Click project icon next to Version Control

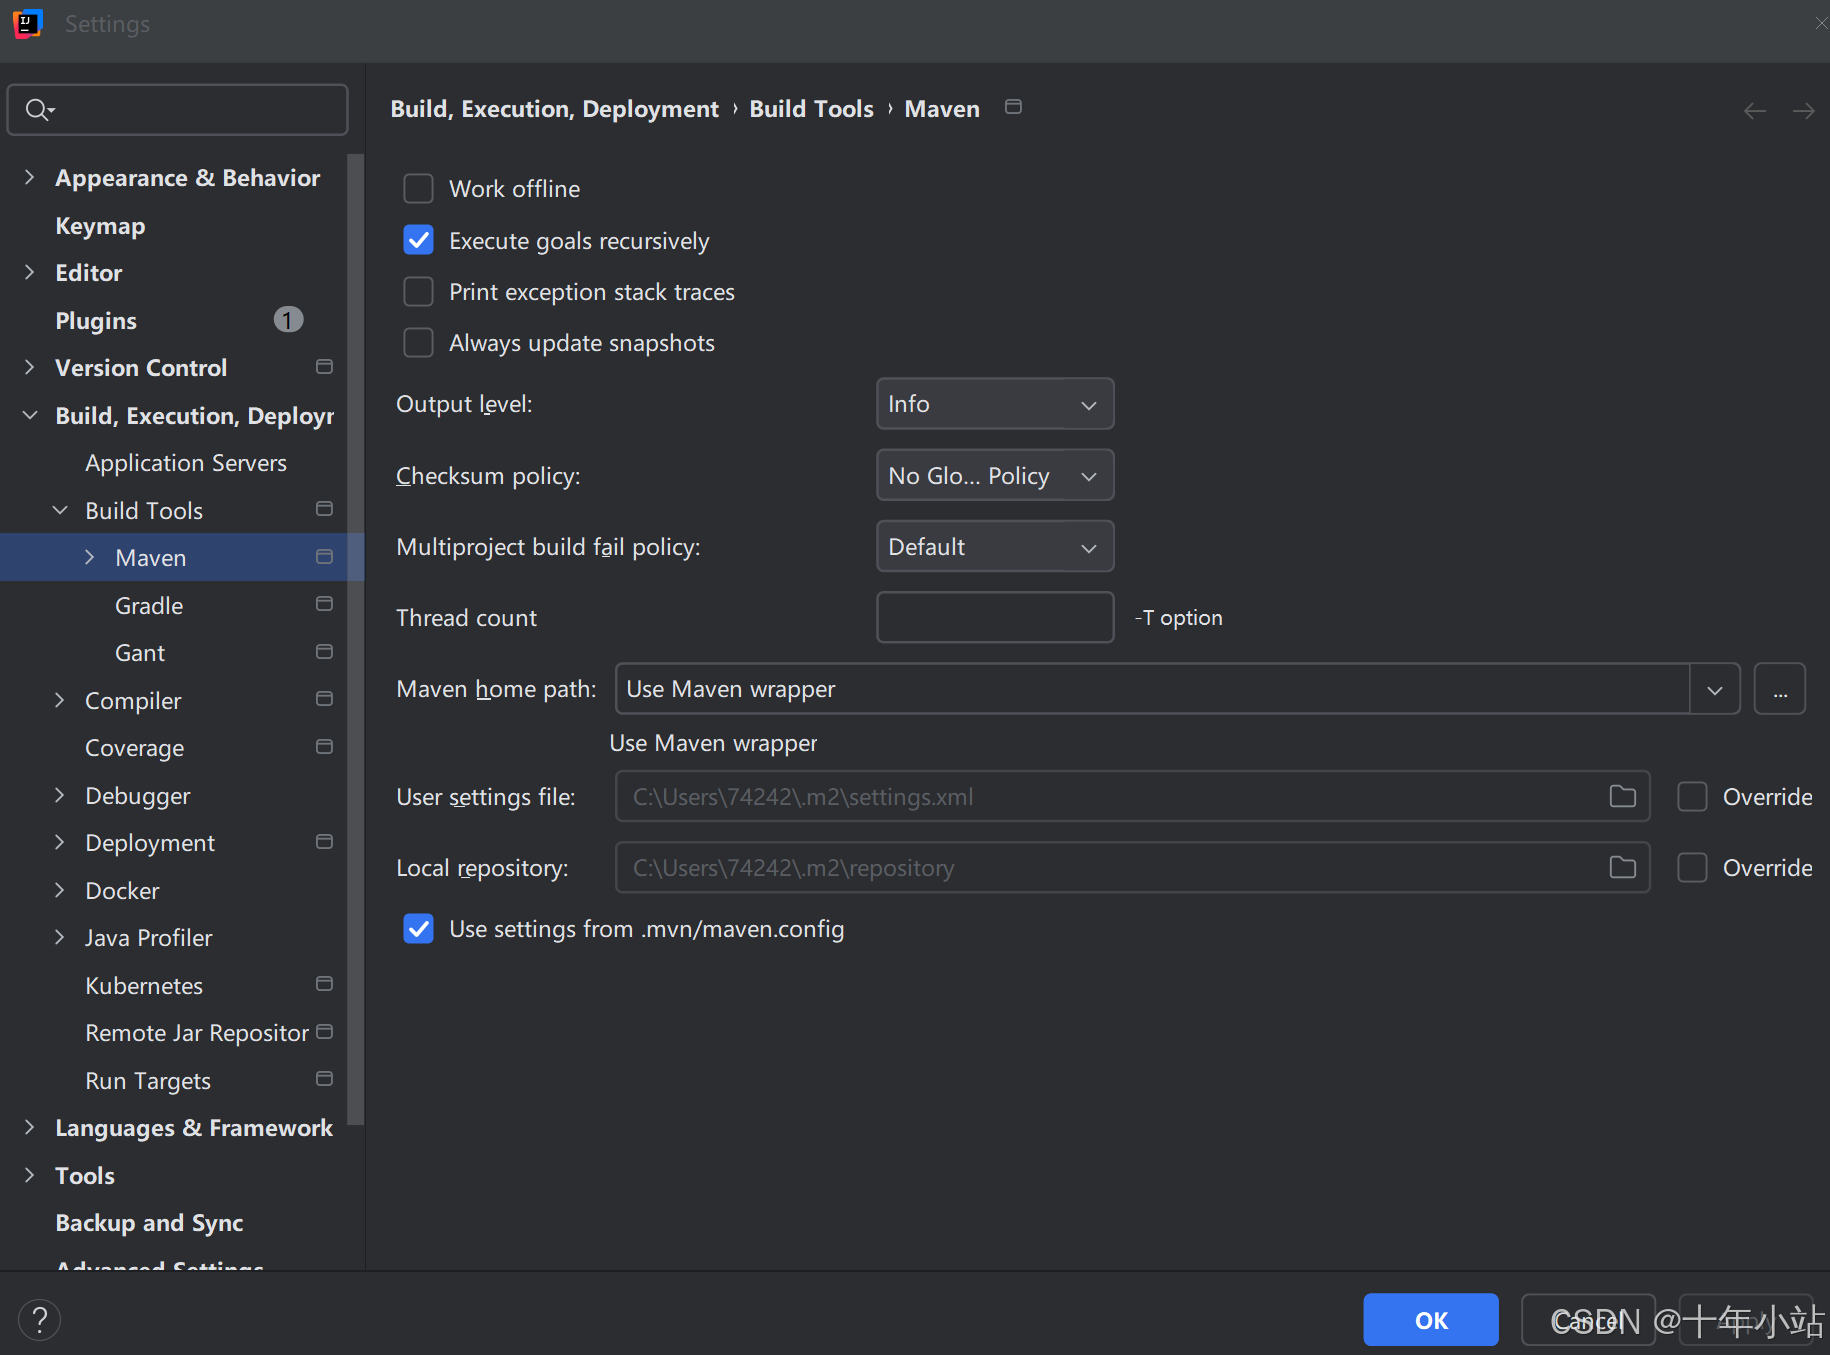324,367
